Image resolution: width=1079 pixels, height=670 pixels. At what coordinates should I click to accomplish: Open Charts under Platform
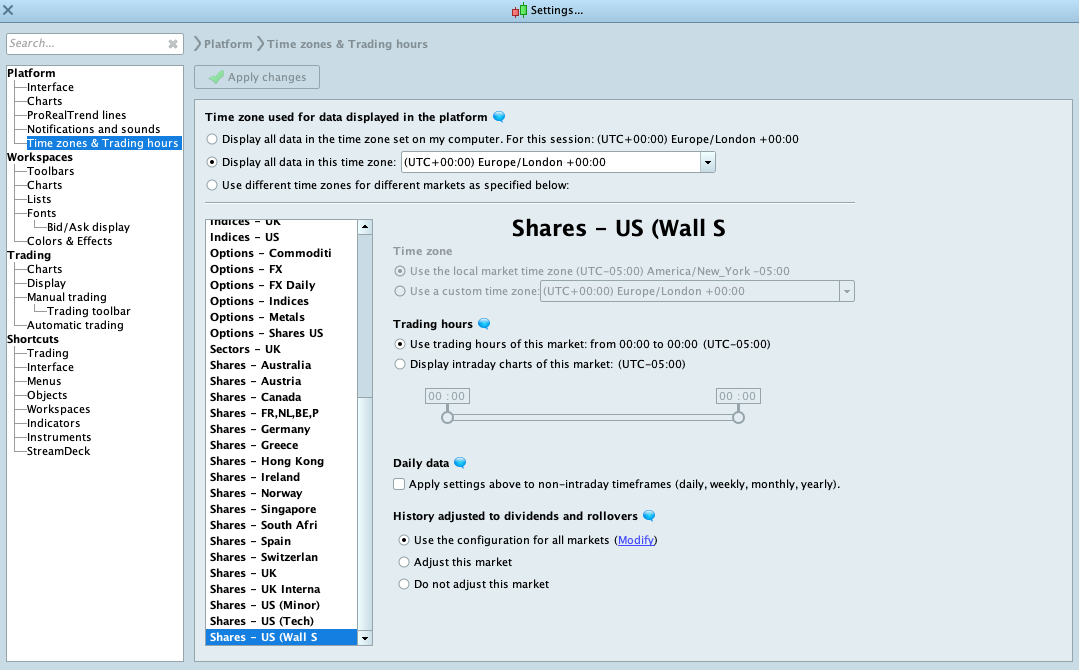tap(45, 101)
